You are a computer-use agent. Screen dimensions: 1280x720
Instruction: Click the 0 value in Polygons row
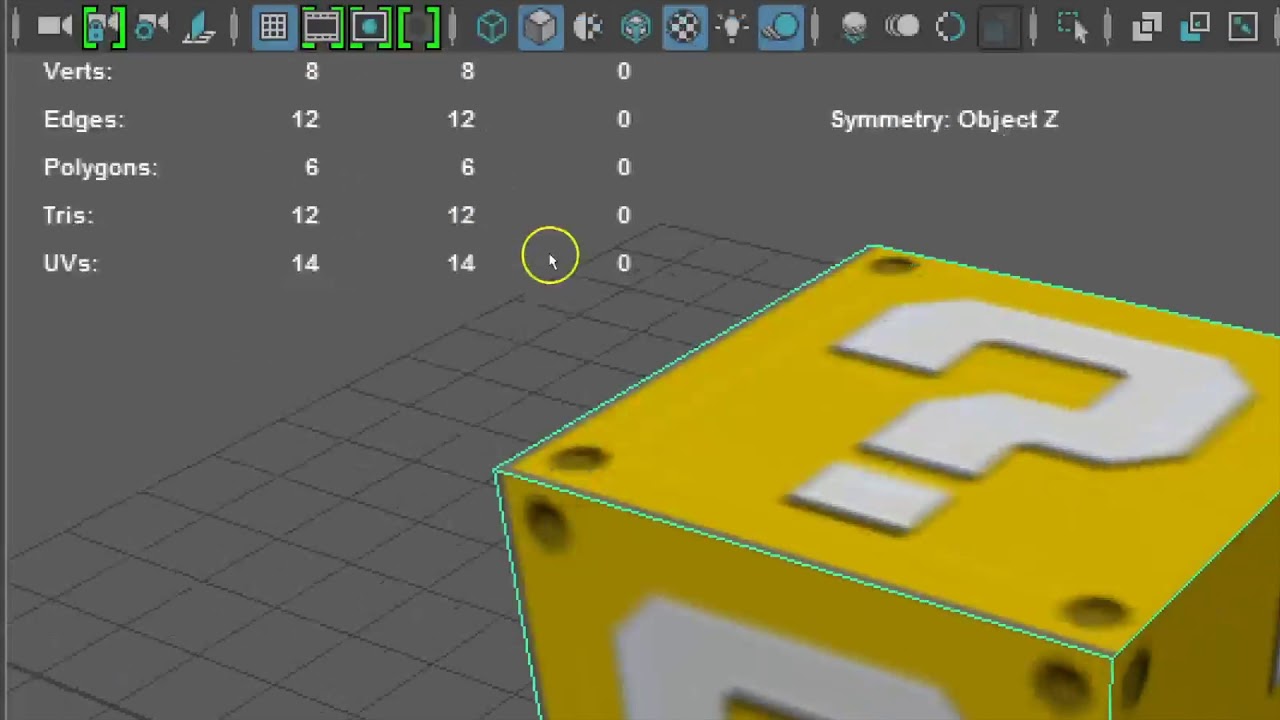coord(623,167)
